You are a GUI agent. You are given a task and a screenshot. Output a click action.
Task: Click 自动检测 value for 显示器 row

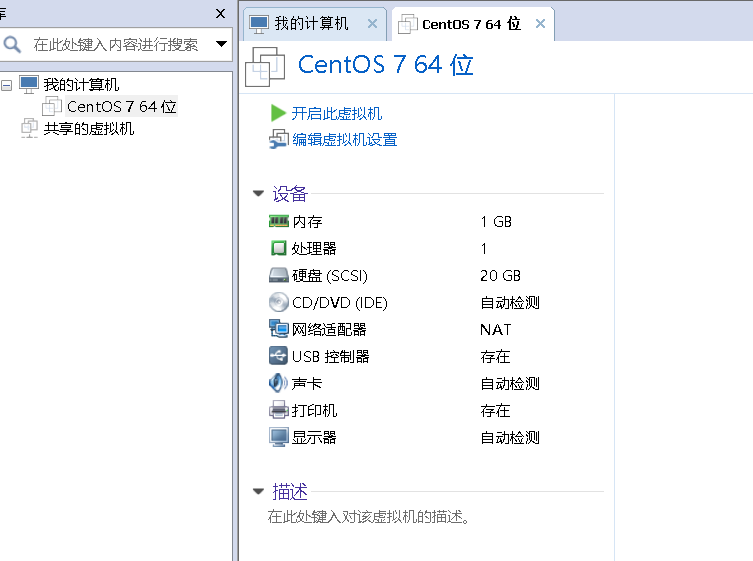tap(510, 438)
